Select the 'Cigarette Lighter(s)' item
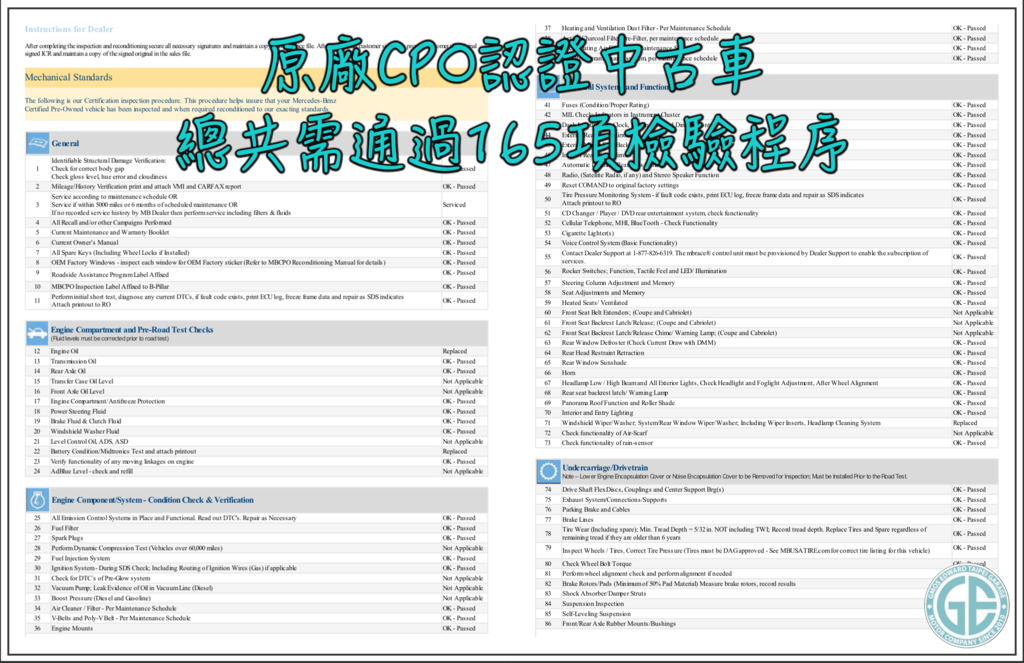The image size is (1024, 663). [588, 233]
